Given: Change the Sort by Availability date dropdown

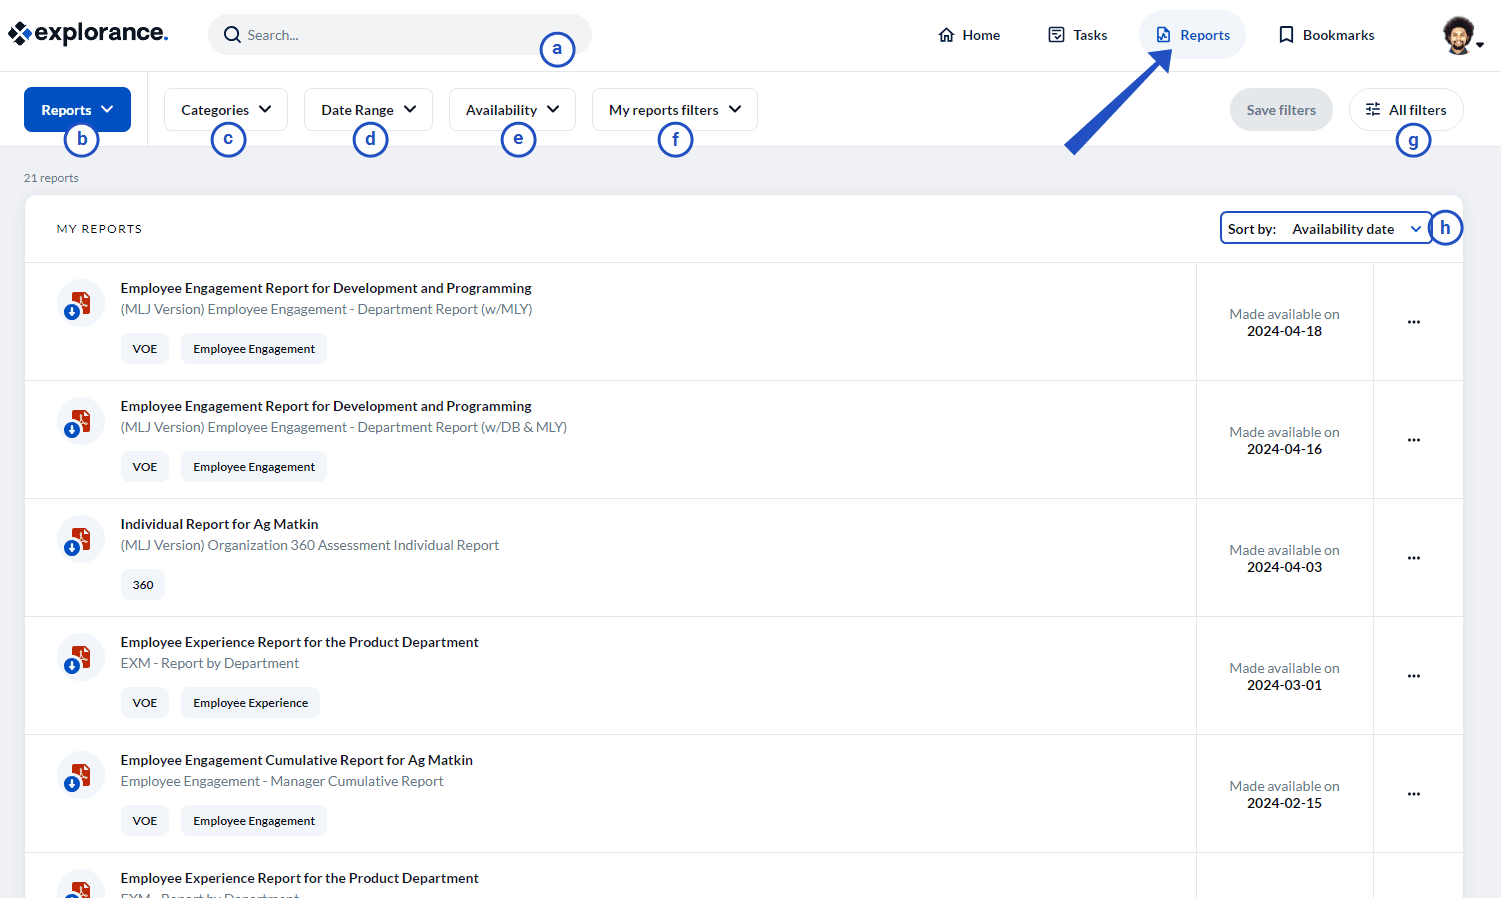Looking at the screenshot, I should point(1355,228).
